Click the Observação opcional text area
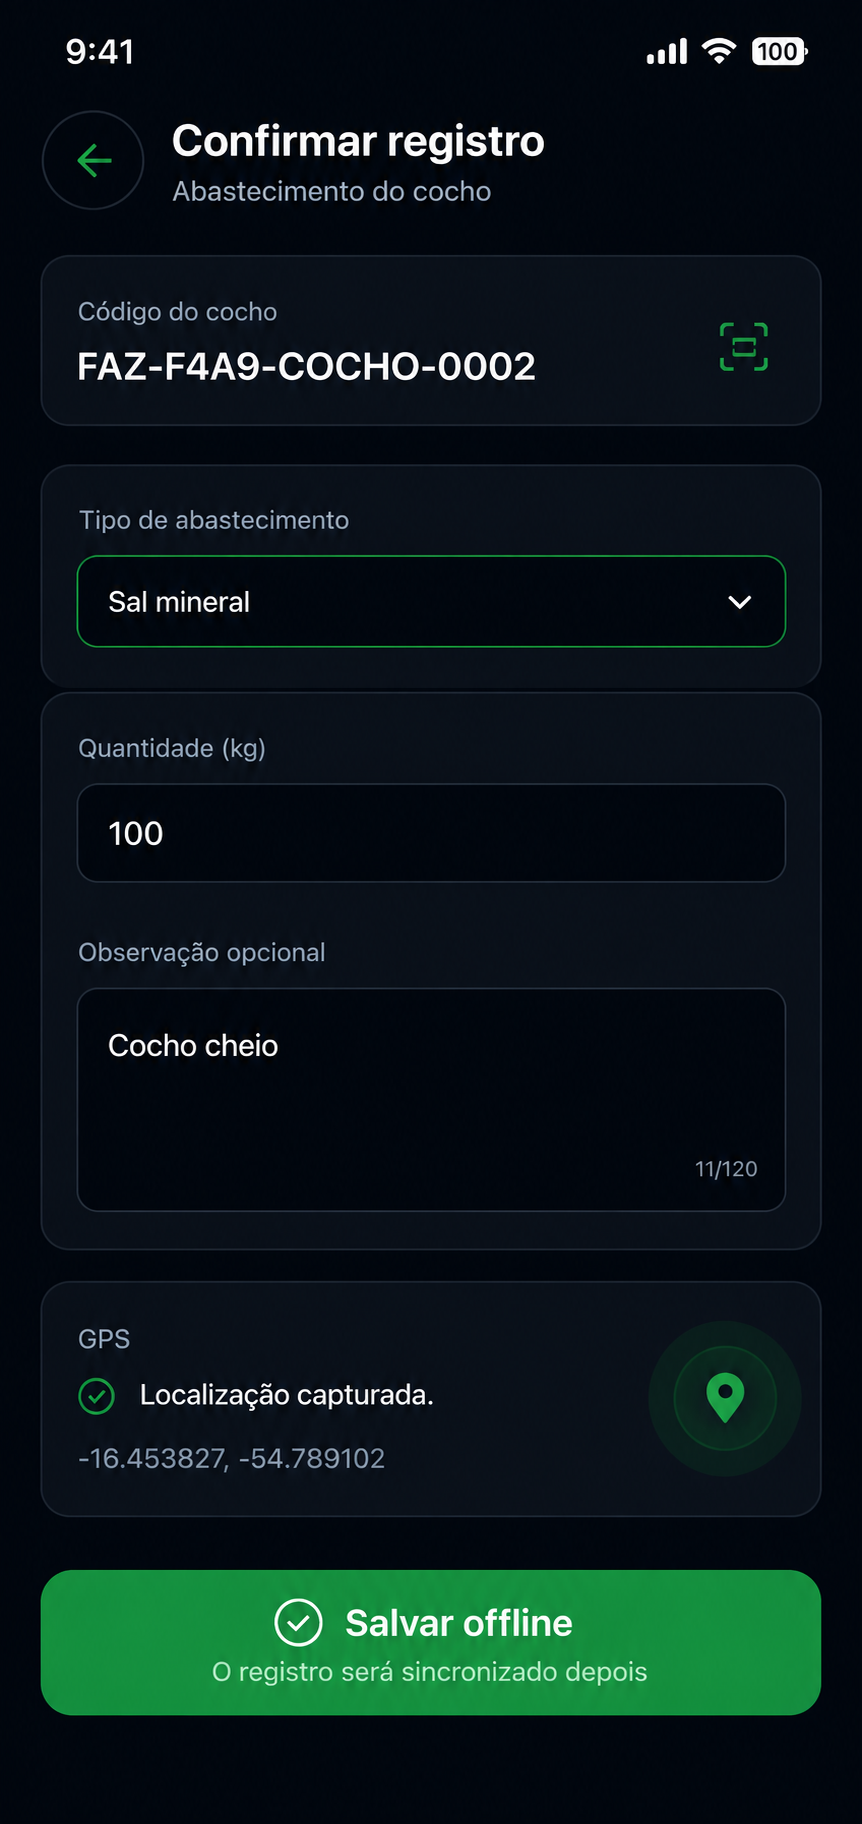The width and height of the screenshot is (862, 1824). point(431,1100)
